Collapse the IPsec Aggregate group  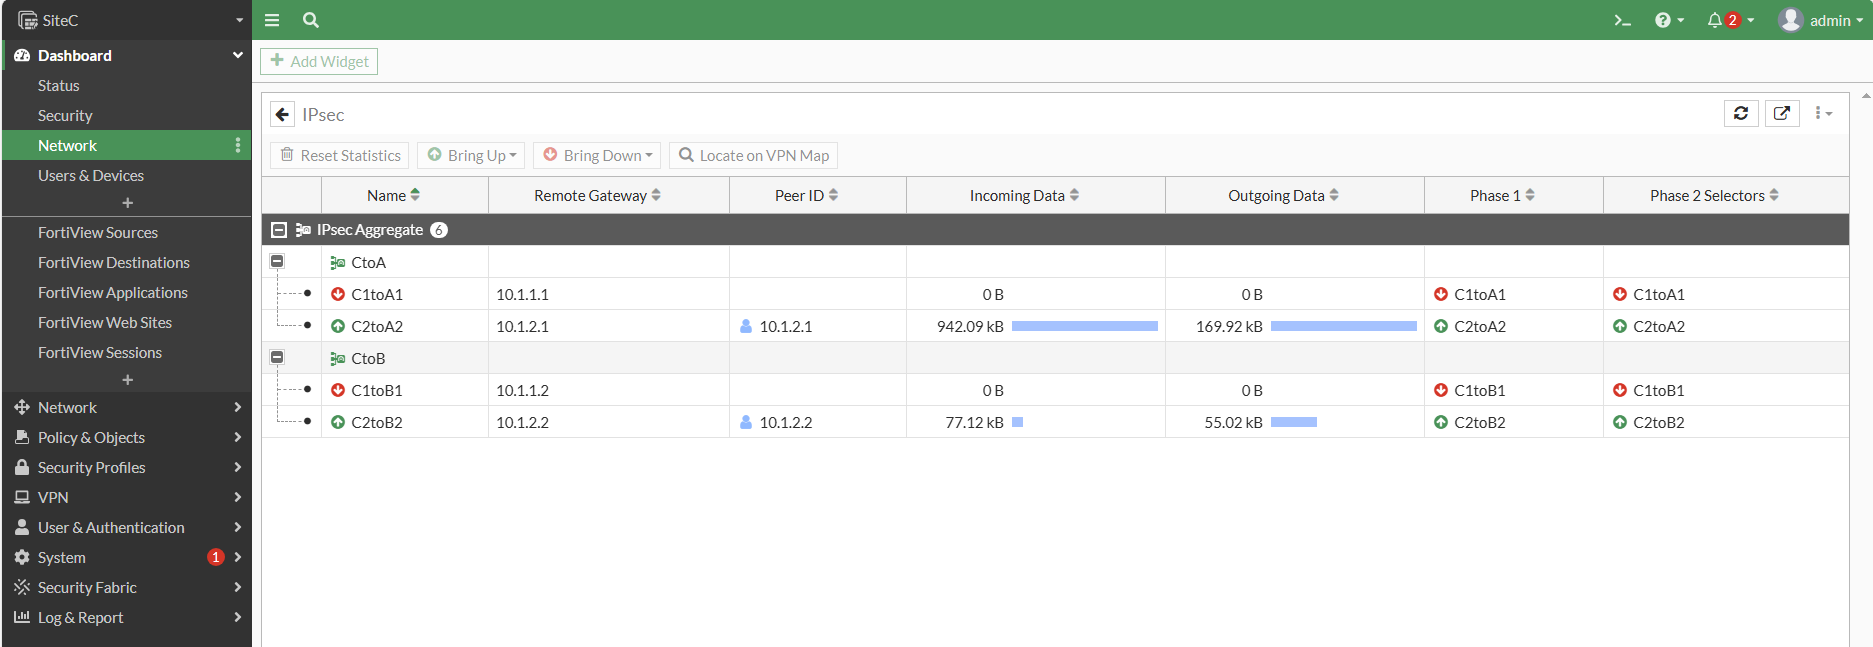click(279, 230)
